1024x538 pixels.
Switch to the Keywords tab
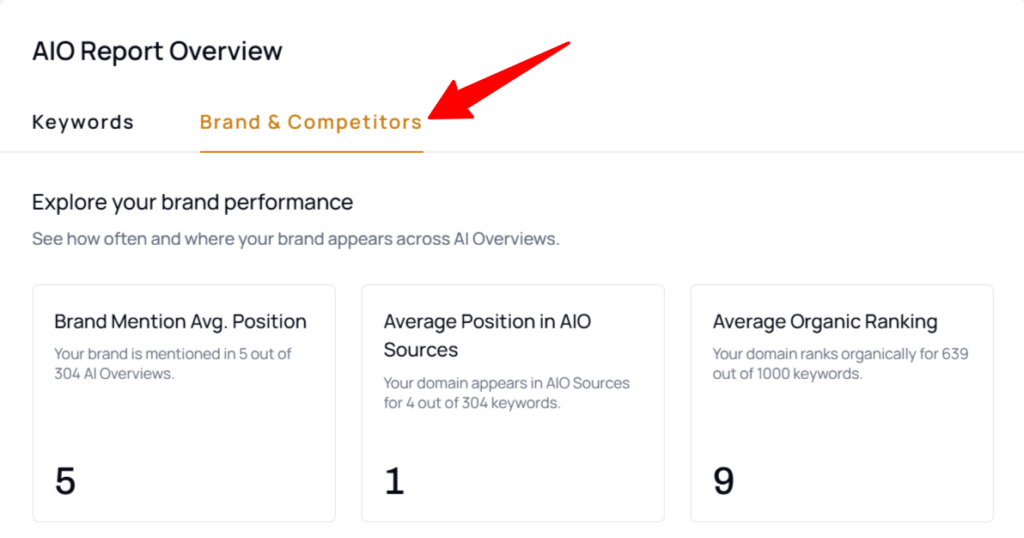coord(82,123)
